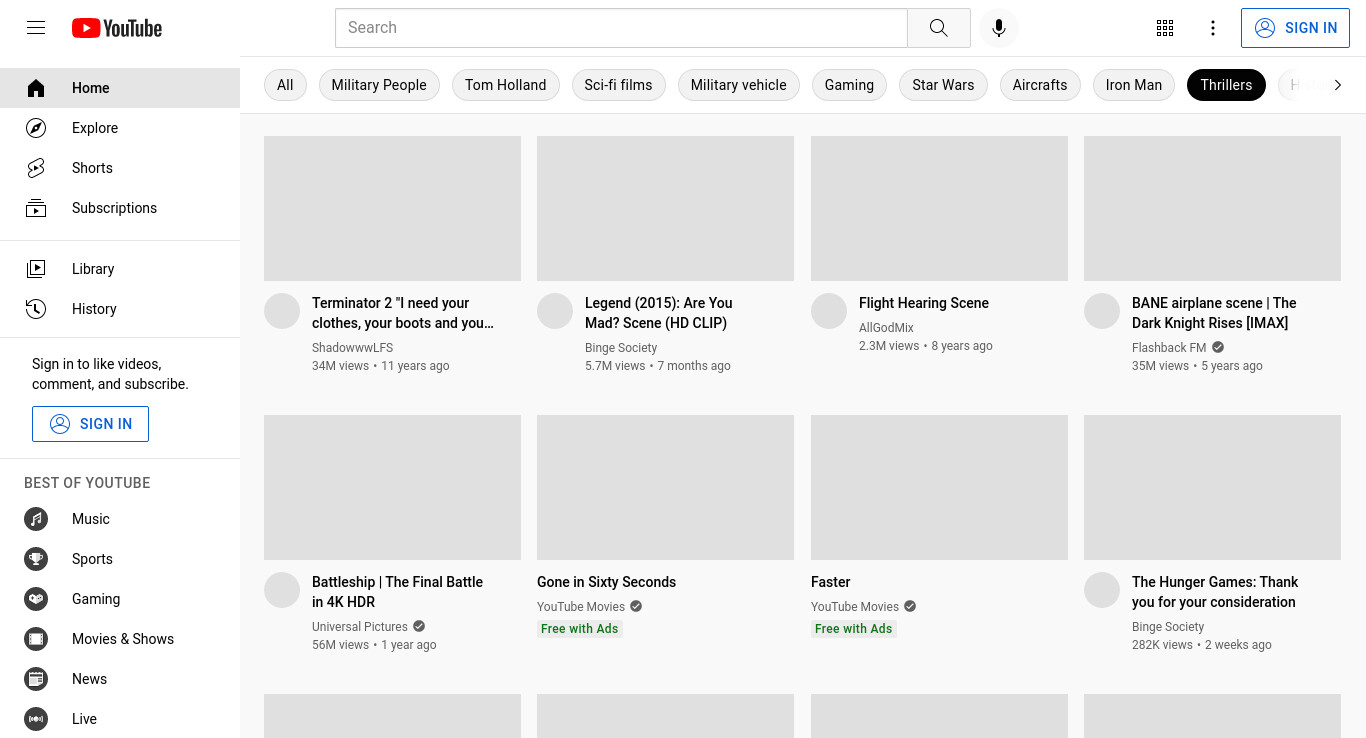Open Gone in Sixty Seconds title

pos(606,582)
